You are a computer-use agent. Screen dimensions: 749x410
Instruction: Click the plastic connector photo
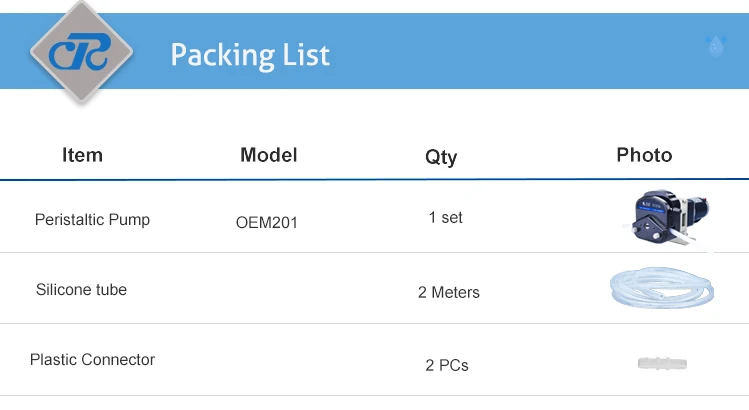click(662, 362)
